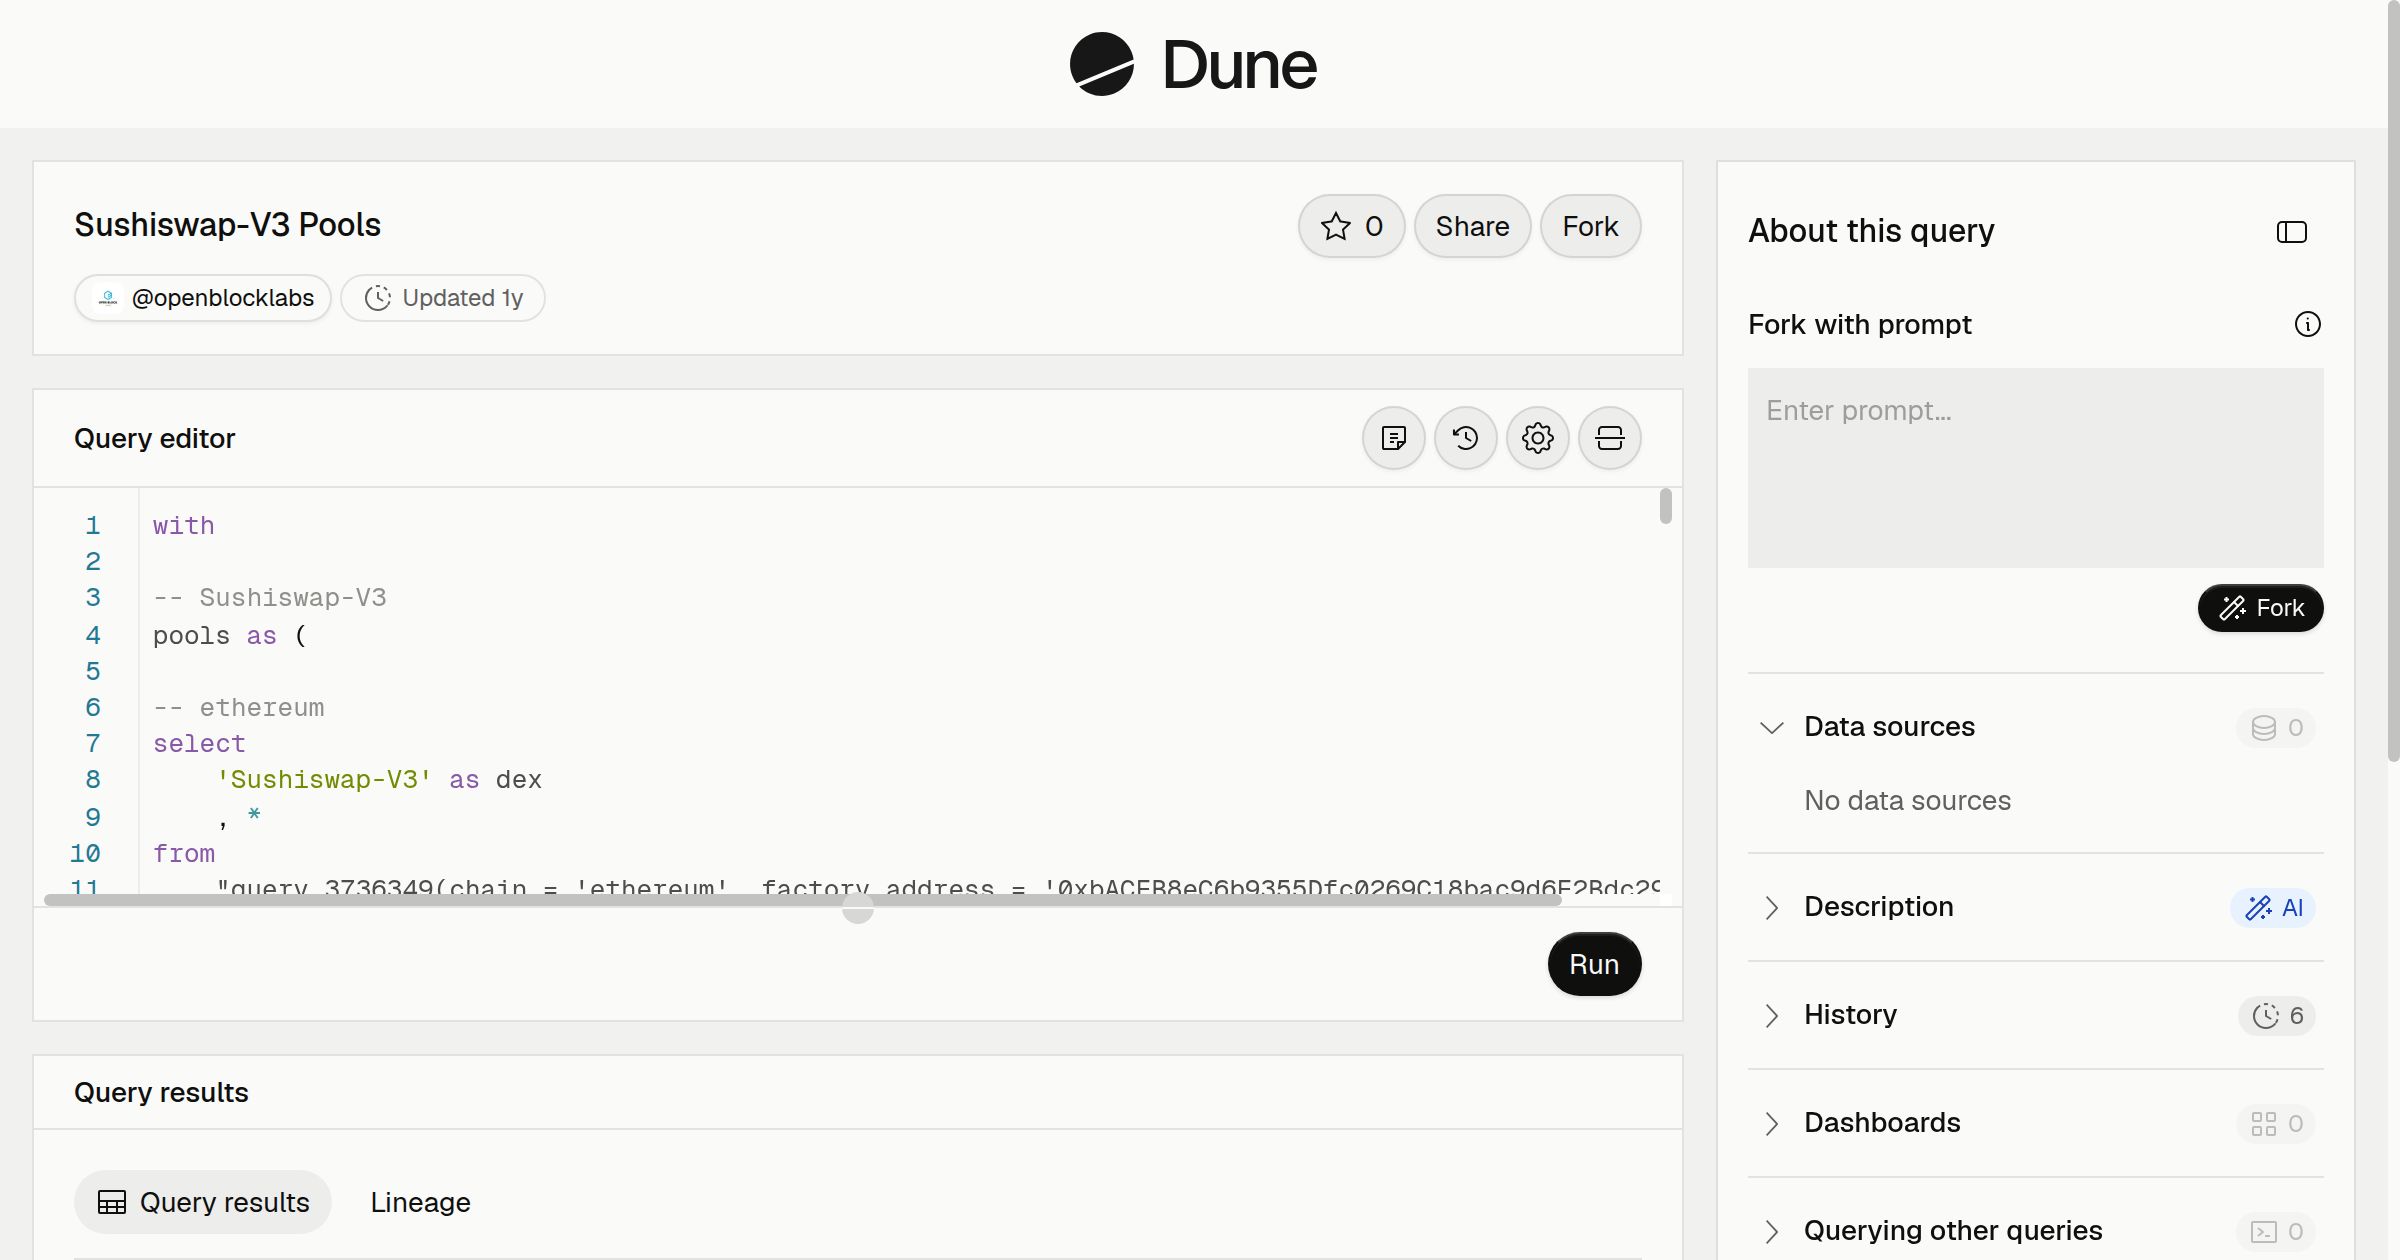
Task: Click the editor horizontal scrollbar
Action: (803, 899)
